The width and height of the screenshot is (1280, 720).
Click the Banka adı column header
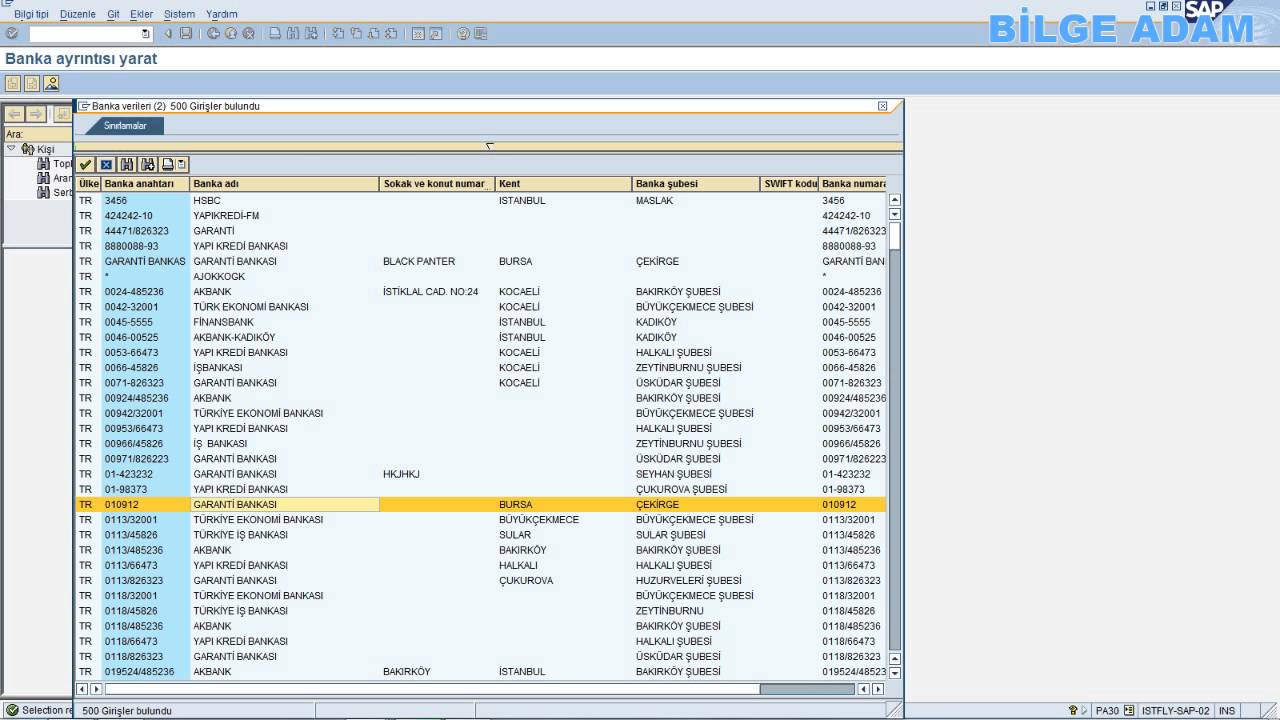(x=285, y=184)
